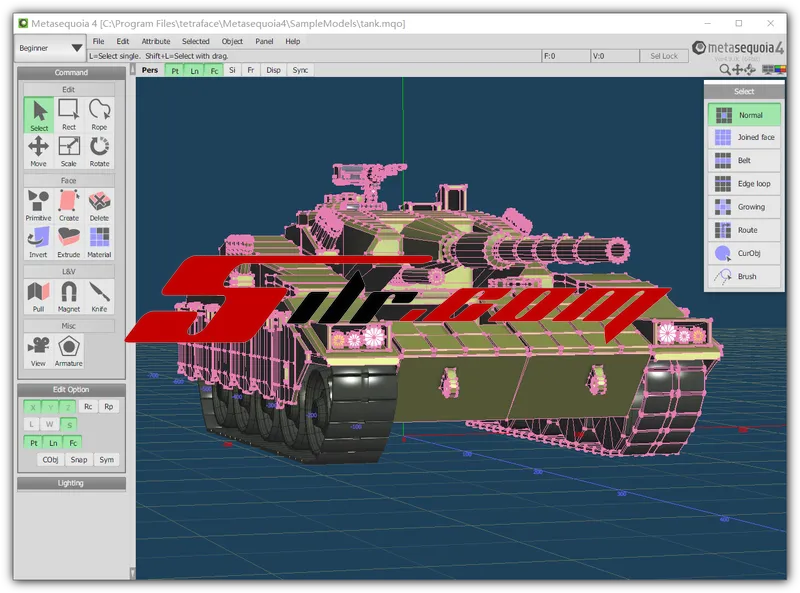Screen dimensions: 800x593
Task: Expand the Lighting panel header
Action: 71,483
